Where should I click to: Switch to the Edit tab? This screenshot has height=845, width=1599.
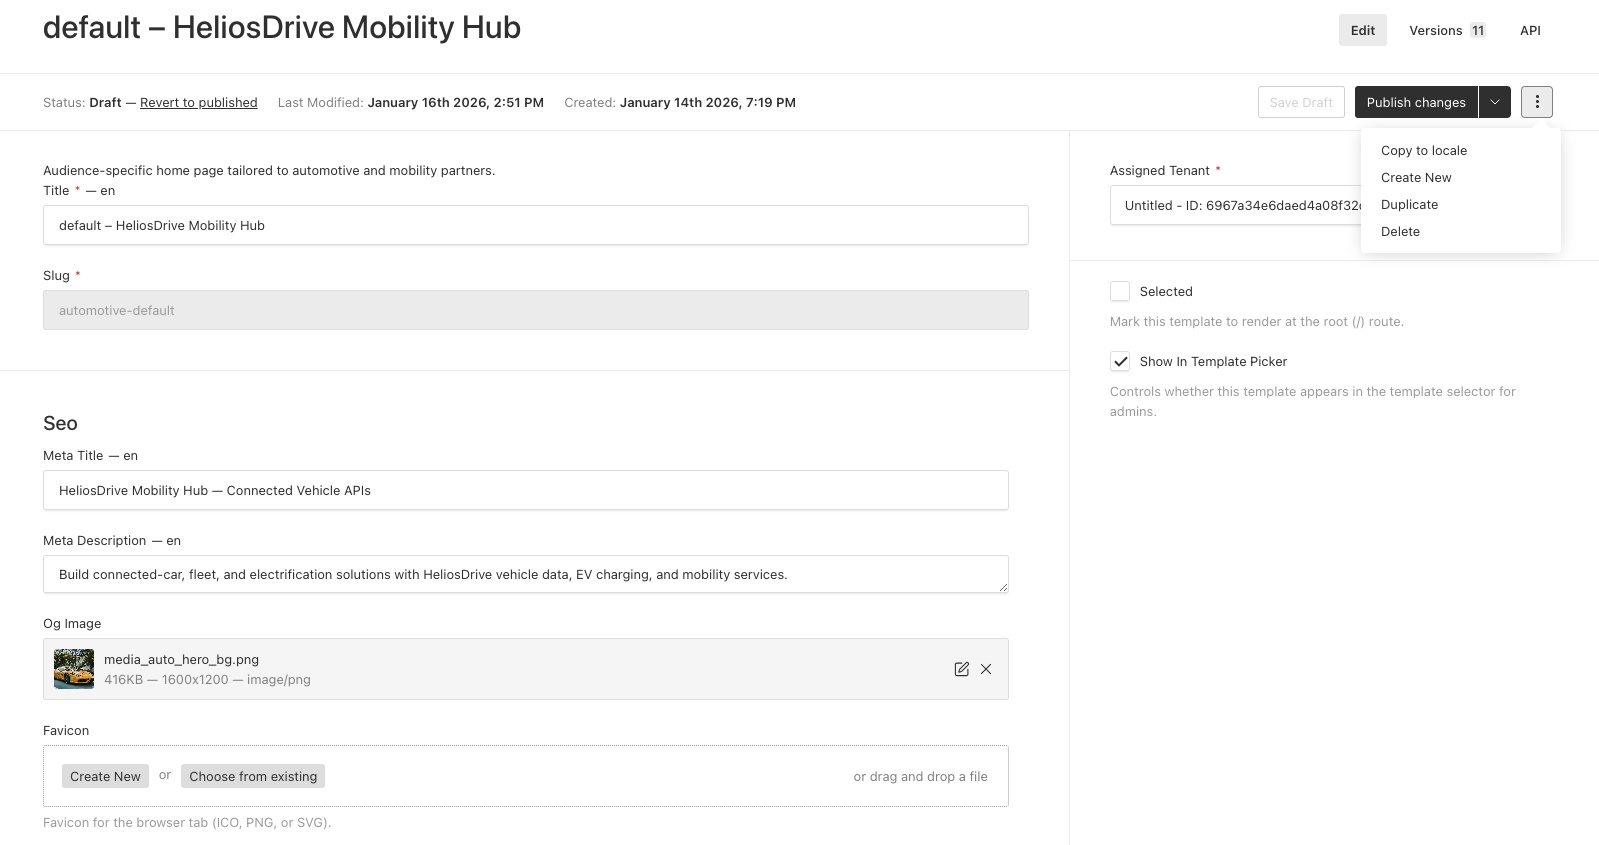pos(1362,30)
